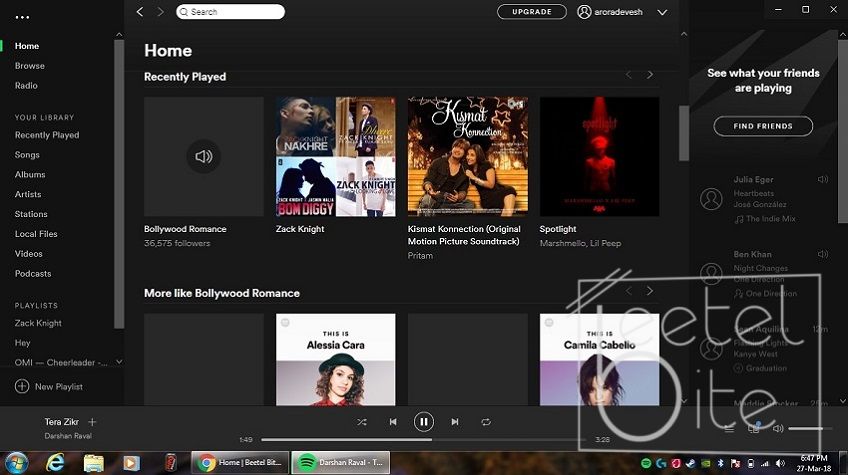Viewport: 848px width, 475px height.
Task: Pause the currently playing track
Action: click(423, 422)
